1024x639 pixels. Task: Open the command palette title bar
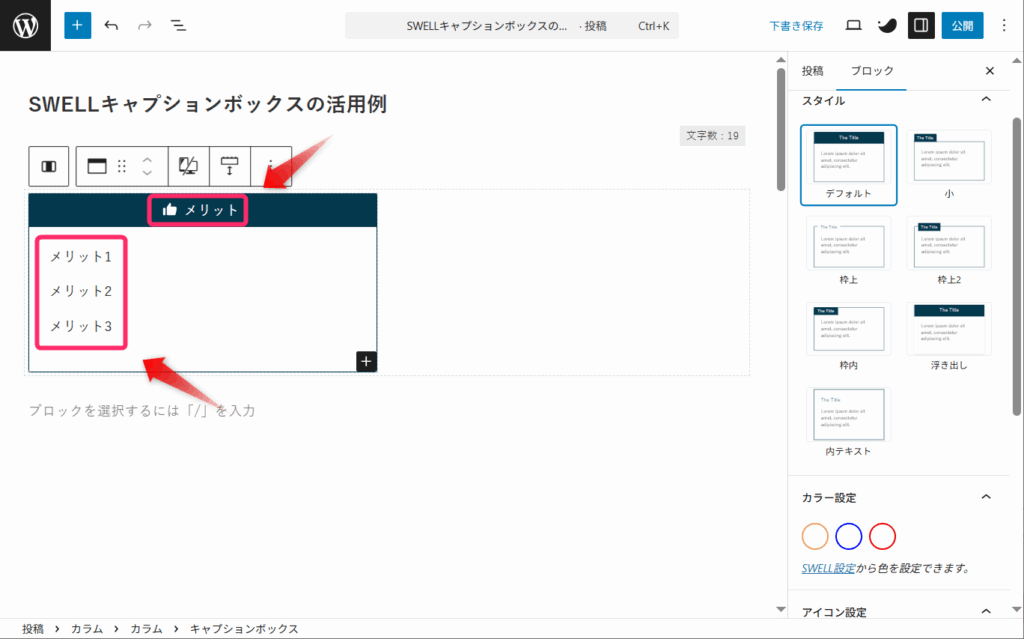pos(511,26)
